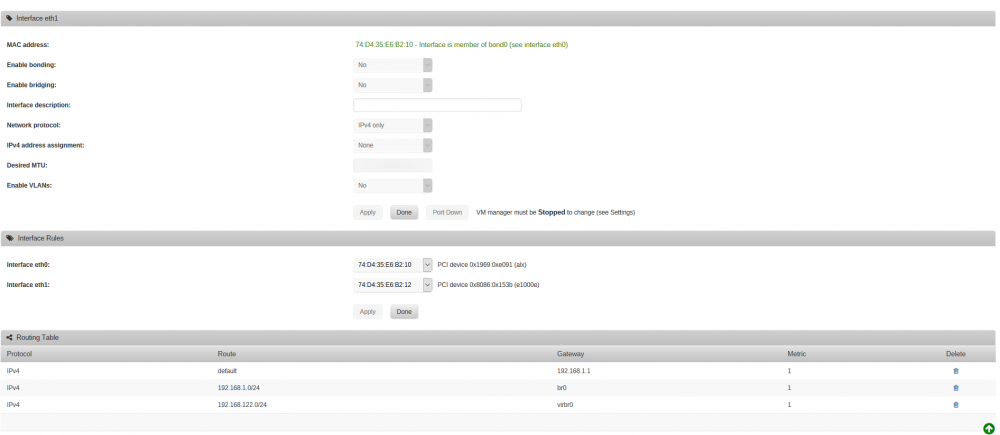
Task: Click the Metric column header
Action: click(796, 354)
